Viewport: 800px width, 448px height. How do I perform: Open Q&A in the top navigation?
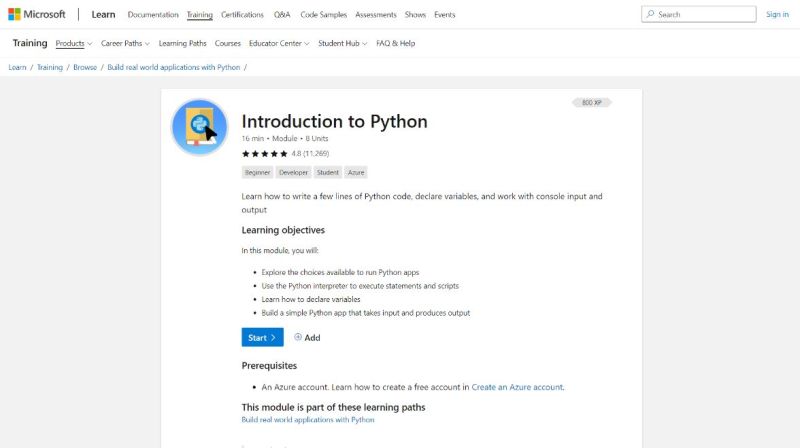[282, 15]
